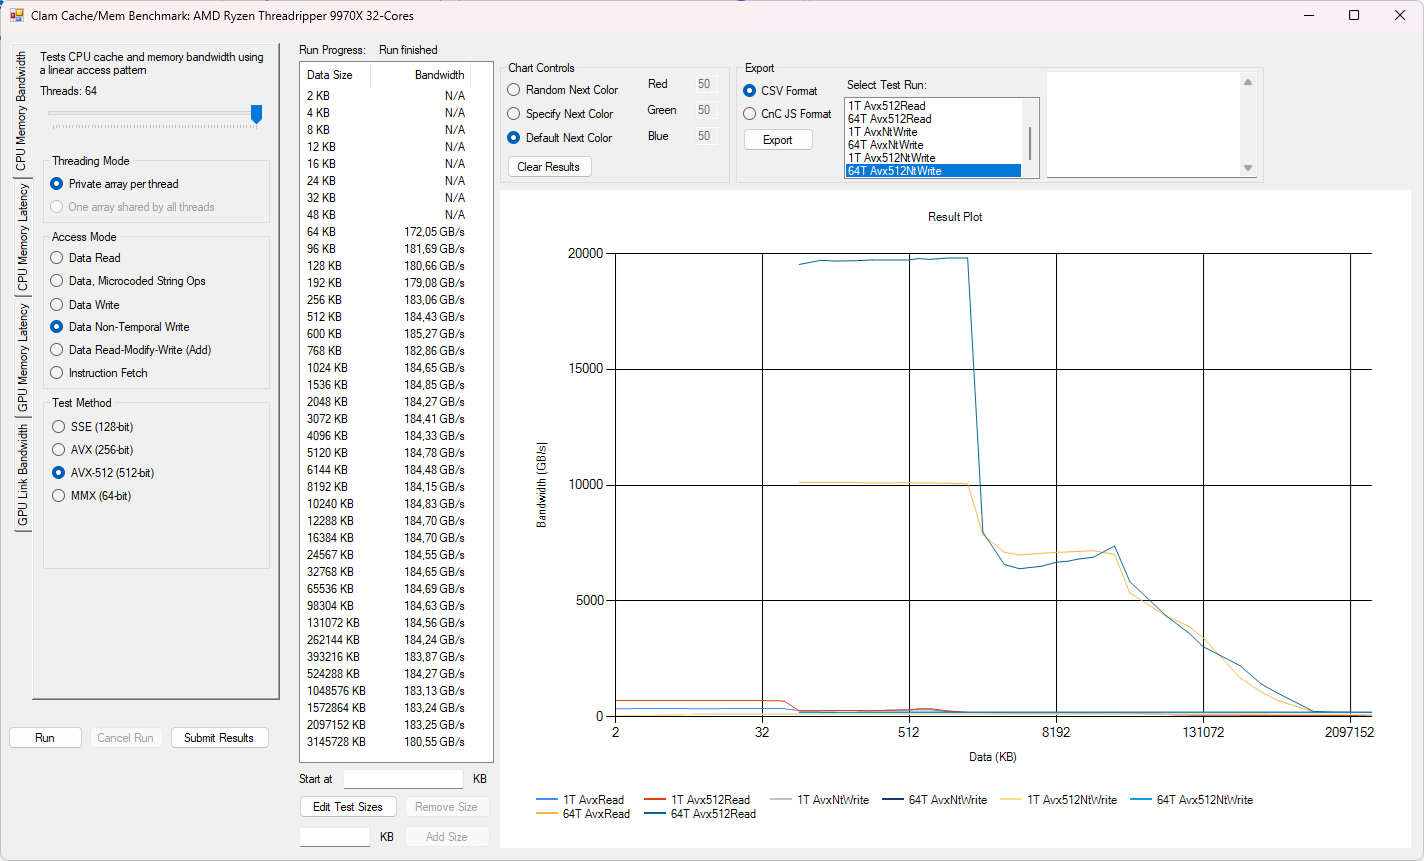Switch to CPU Memory Bandwidth tab
This screenshot has width=1424, height=861.
point(20,113)
